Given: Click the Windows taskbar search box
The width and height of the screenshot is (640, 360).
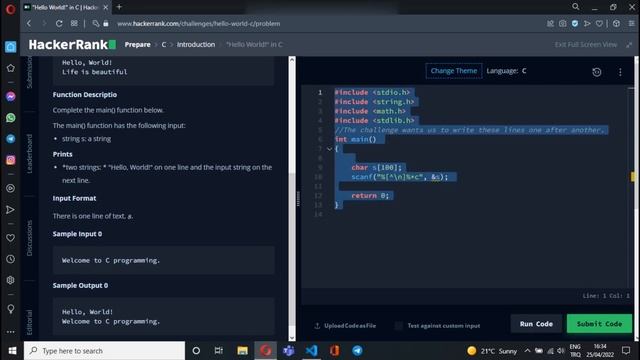Looking at the screenshot, I should click(104, 351).
